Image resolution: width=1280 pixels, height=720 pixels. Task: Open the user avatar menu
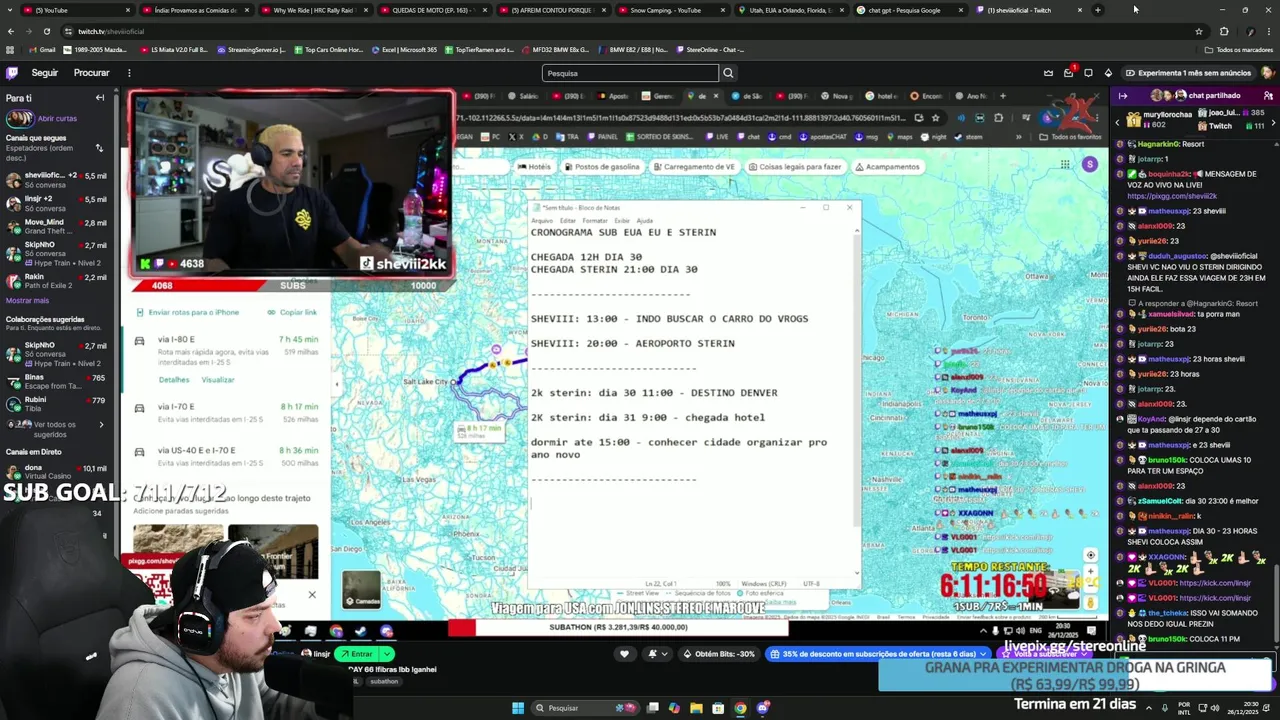pyautogui.click(x=1267, y=73)
